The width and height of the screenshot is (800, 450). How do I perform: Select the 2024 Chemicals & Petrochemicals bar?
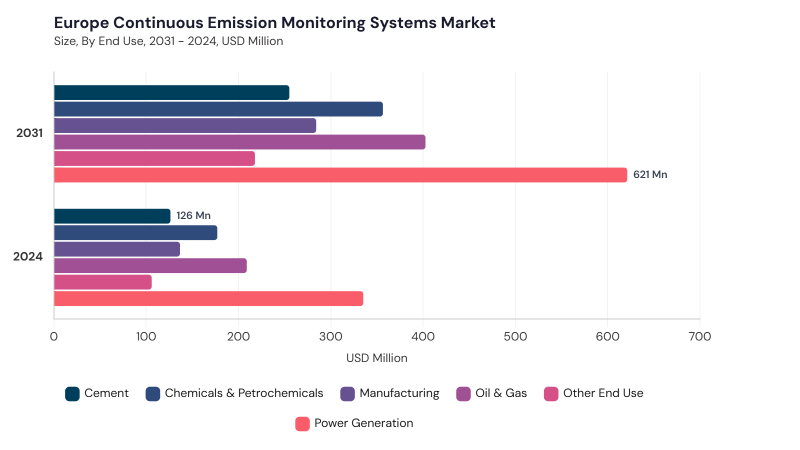tap(136, 233)
